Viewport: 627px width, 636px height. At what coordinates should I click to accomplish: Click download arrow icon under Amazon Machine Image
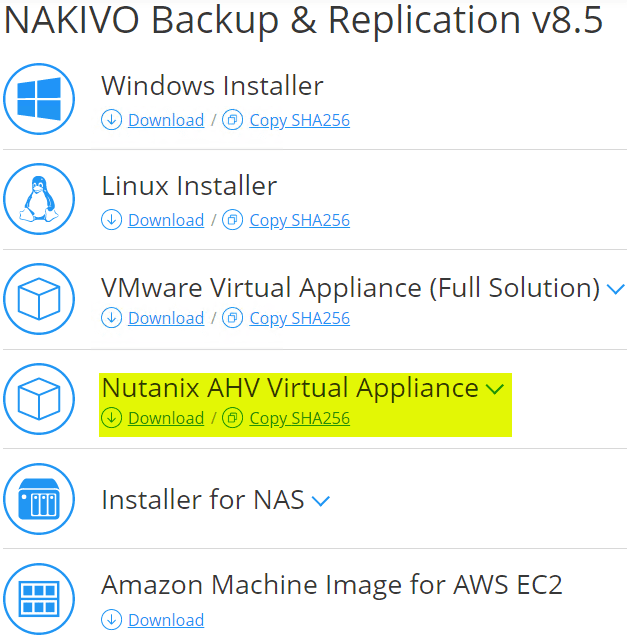(112, 620)
